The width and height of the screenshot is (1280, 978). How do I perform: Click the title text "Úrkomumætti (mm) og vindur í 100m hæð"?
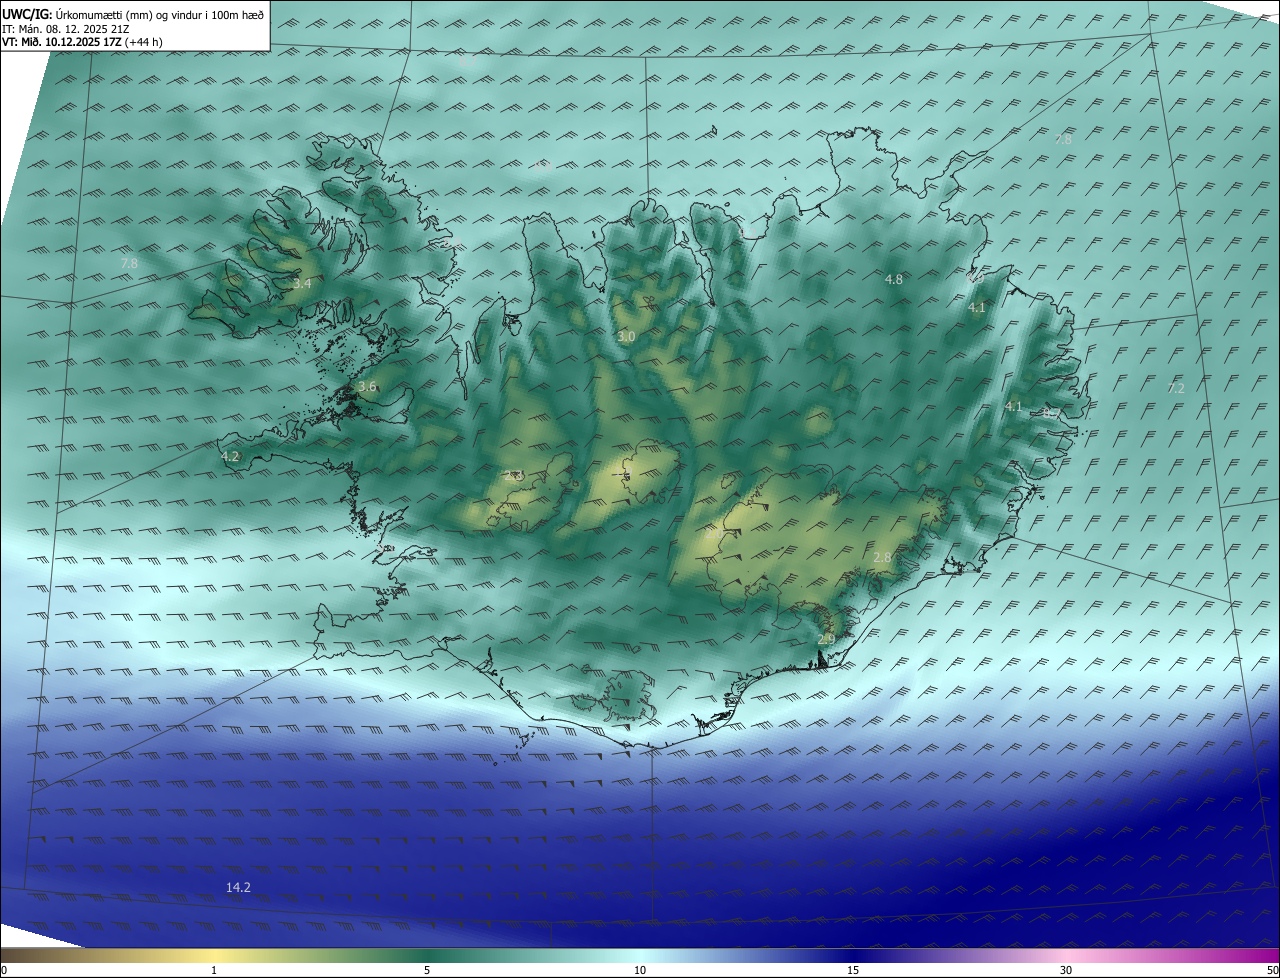click(x=160, y=14)
